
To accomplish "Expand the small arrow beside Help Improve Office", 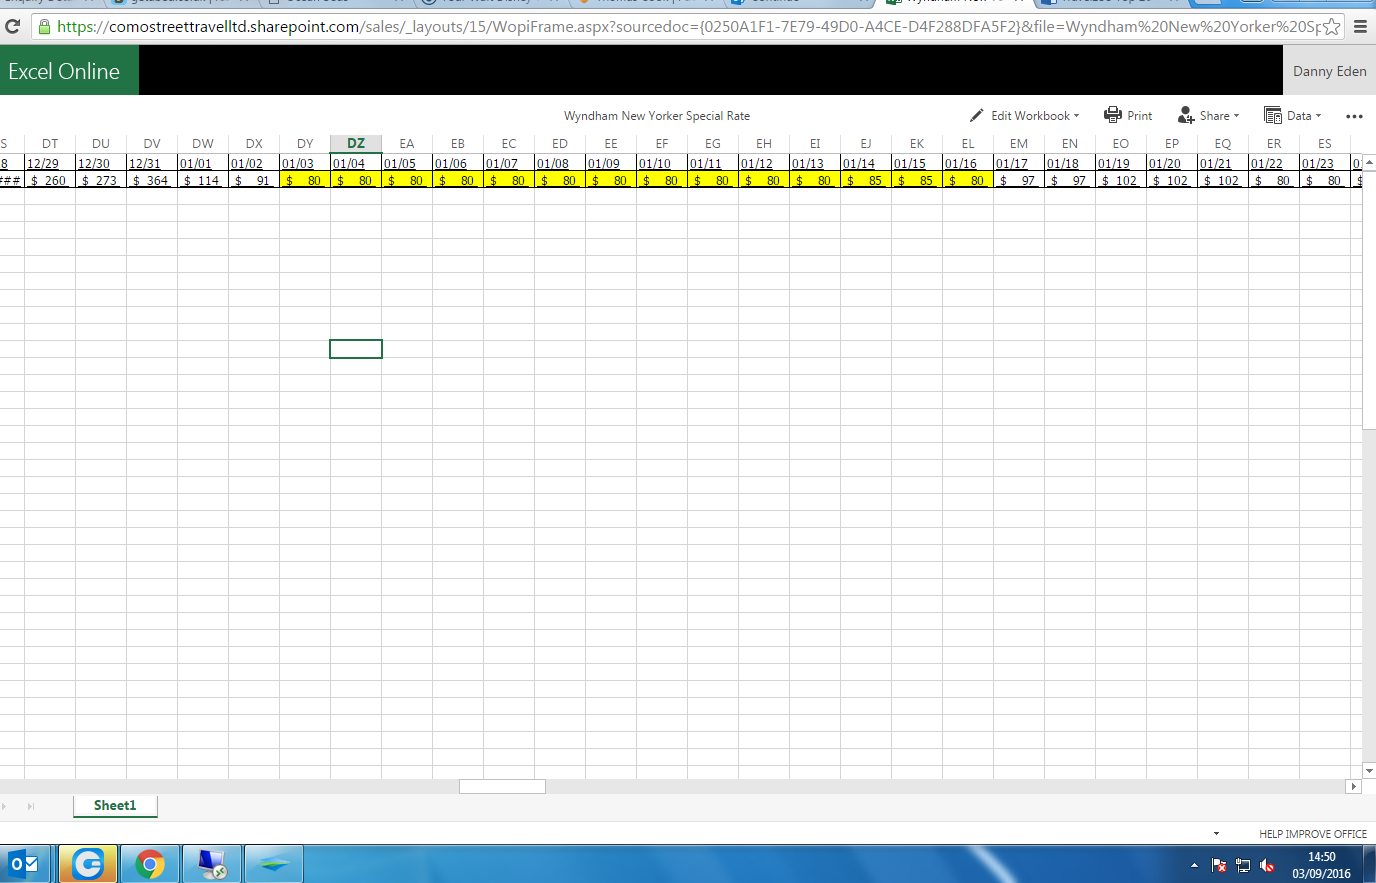I will pyautogui.click(x=1216, y=833).
